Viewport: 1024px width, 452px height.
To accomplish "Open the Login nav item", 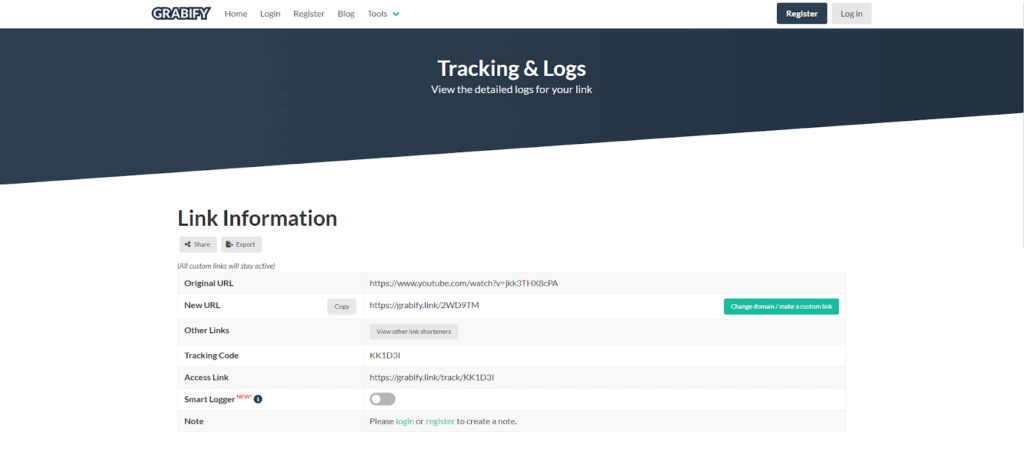I will click(x=270, y=14).
